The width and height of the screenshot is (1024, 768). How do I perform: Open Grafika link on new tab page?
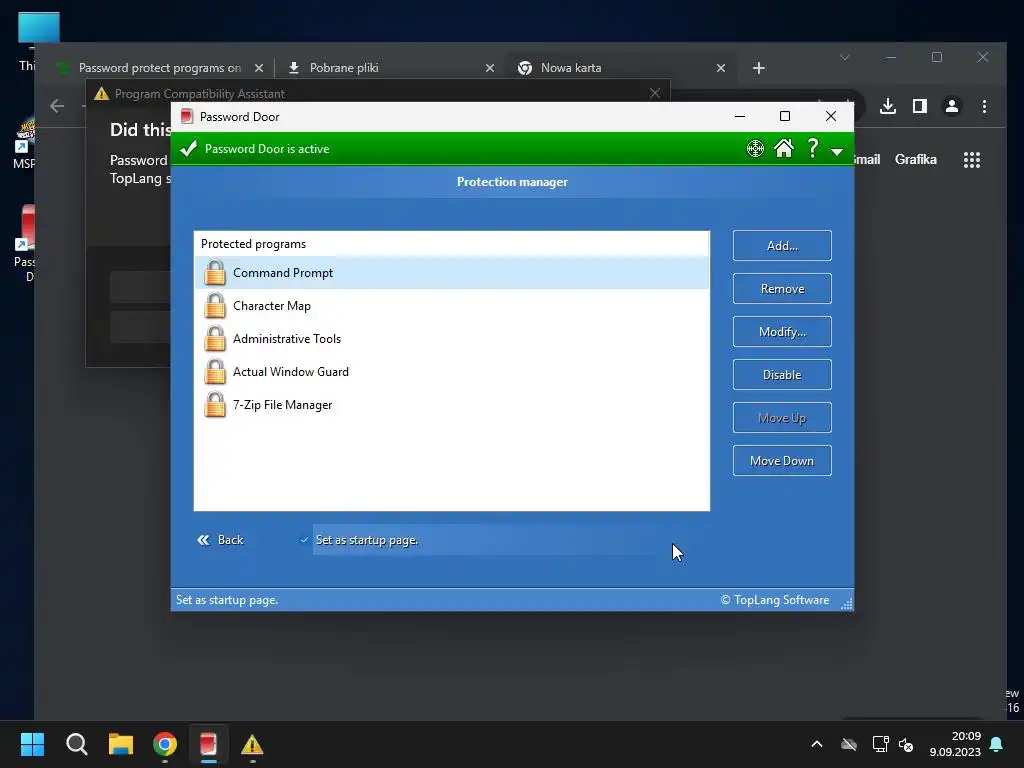(916, 159)
